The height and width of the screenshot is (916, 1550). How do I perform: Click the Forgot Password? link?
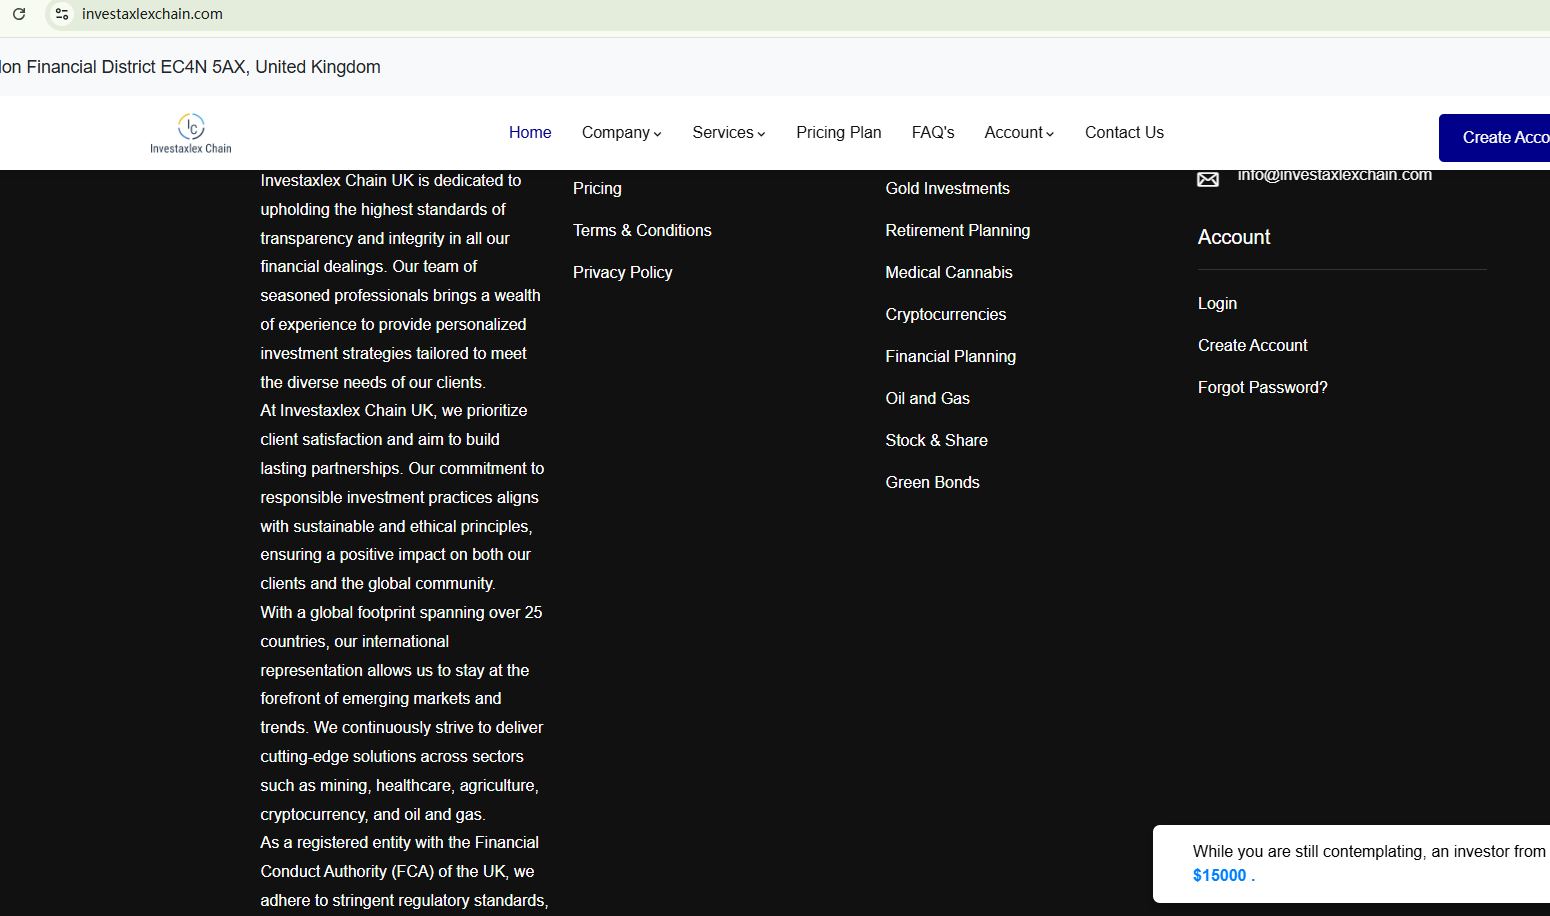click(x=1262, y=387)
